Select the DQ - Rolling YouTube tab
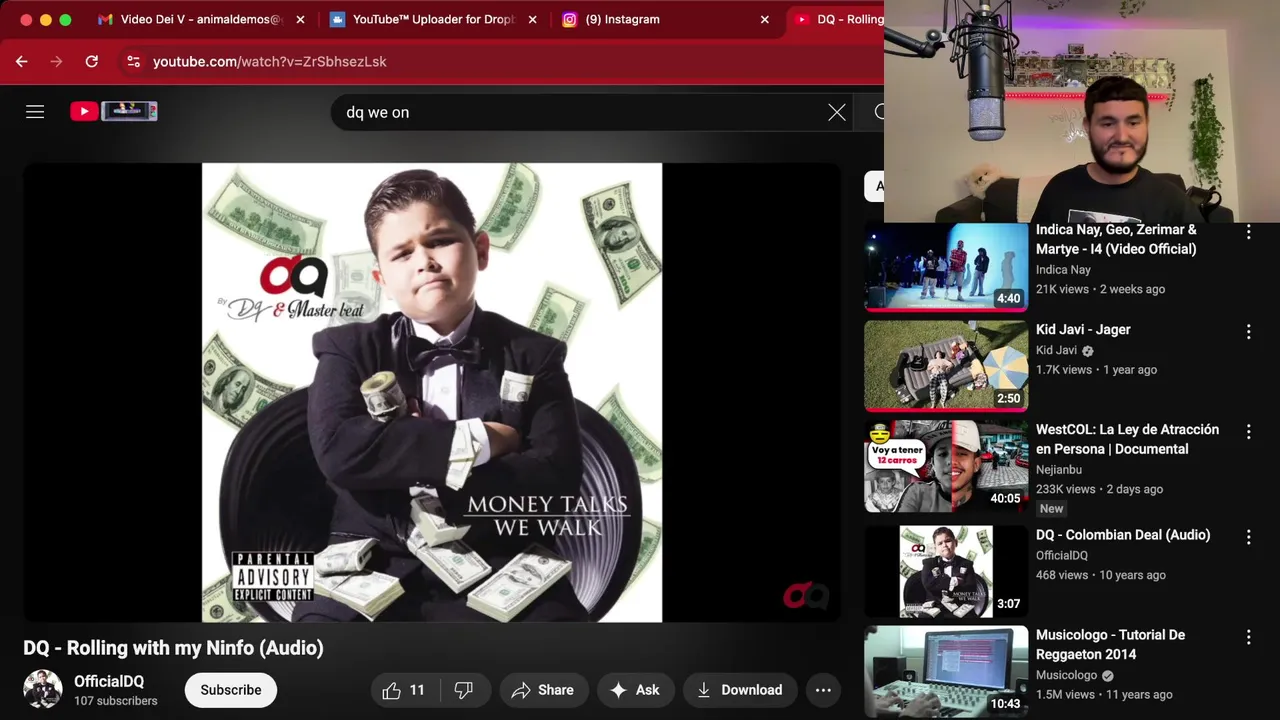Image resolution: width=1280 pixels, height=720 pixels. (x=838, y=19)
